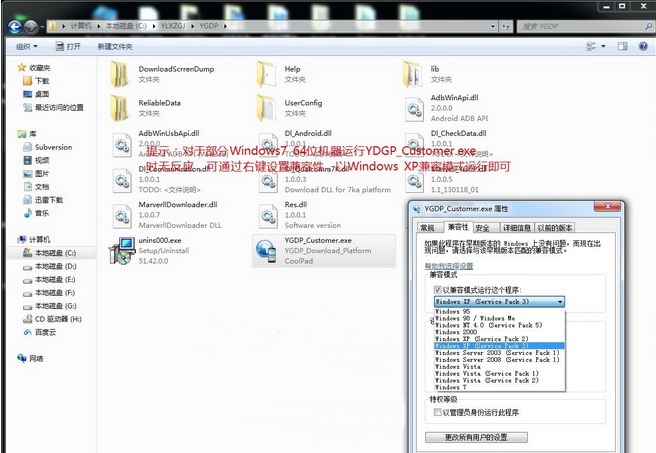The image size is (656, 453).
Task: Switch to the 详细信息 tab
Action: [x=517, y=228]
